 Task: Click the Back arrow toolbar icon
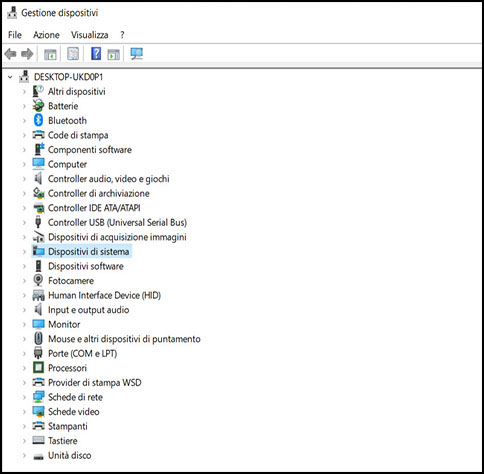[x=10, y=54]
